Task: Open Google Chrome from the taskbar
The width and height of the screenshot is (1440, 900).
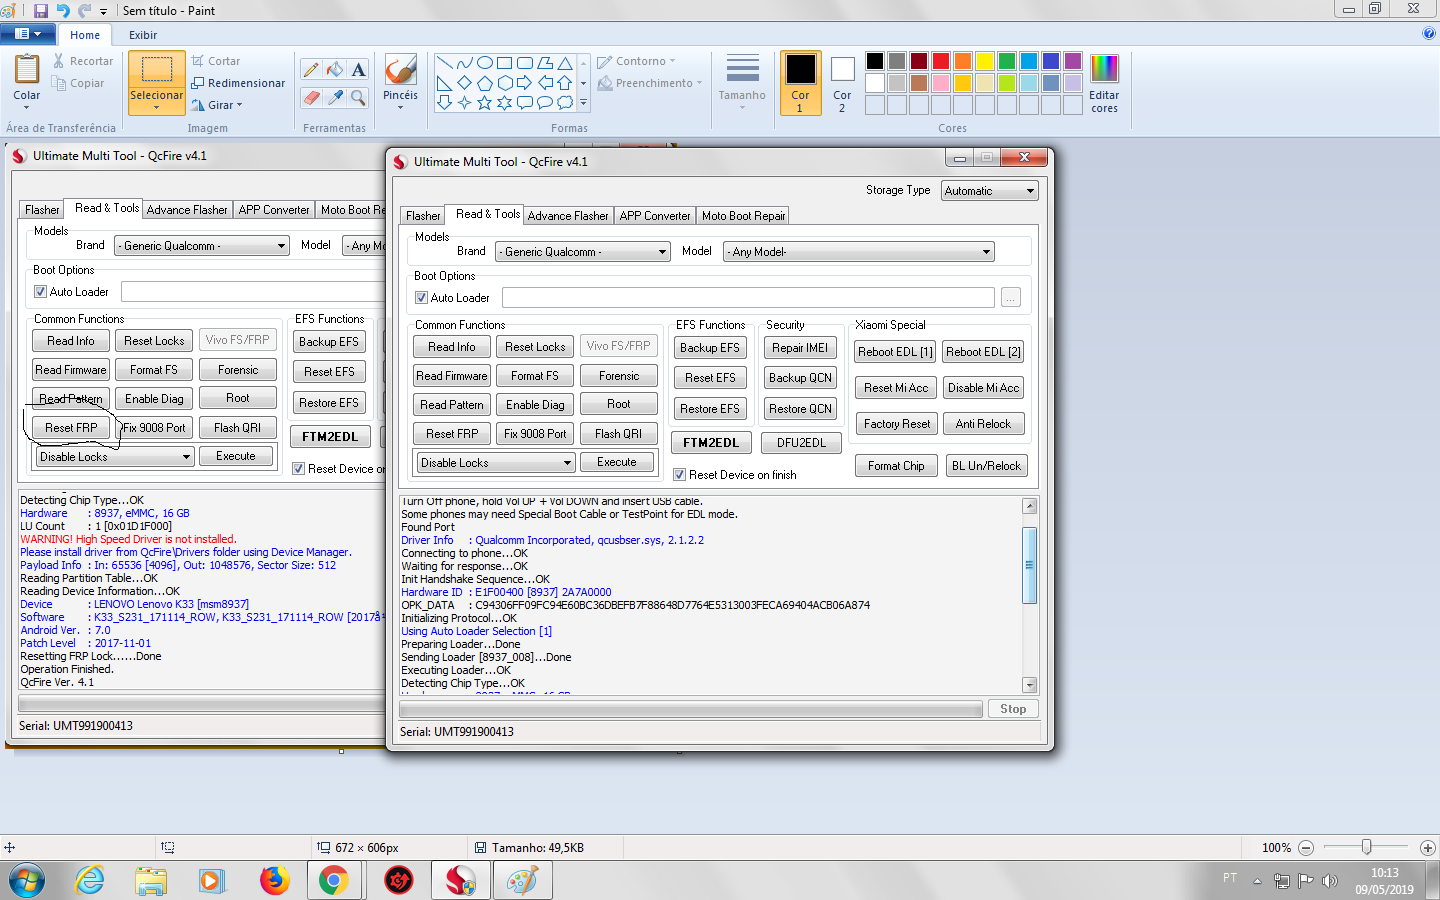Action: (x=334, y=880)
